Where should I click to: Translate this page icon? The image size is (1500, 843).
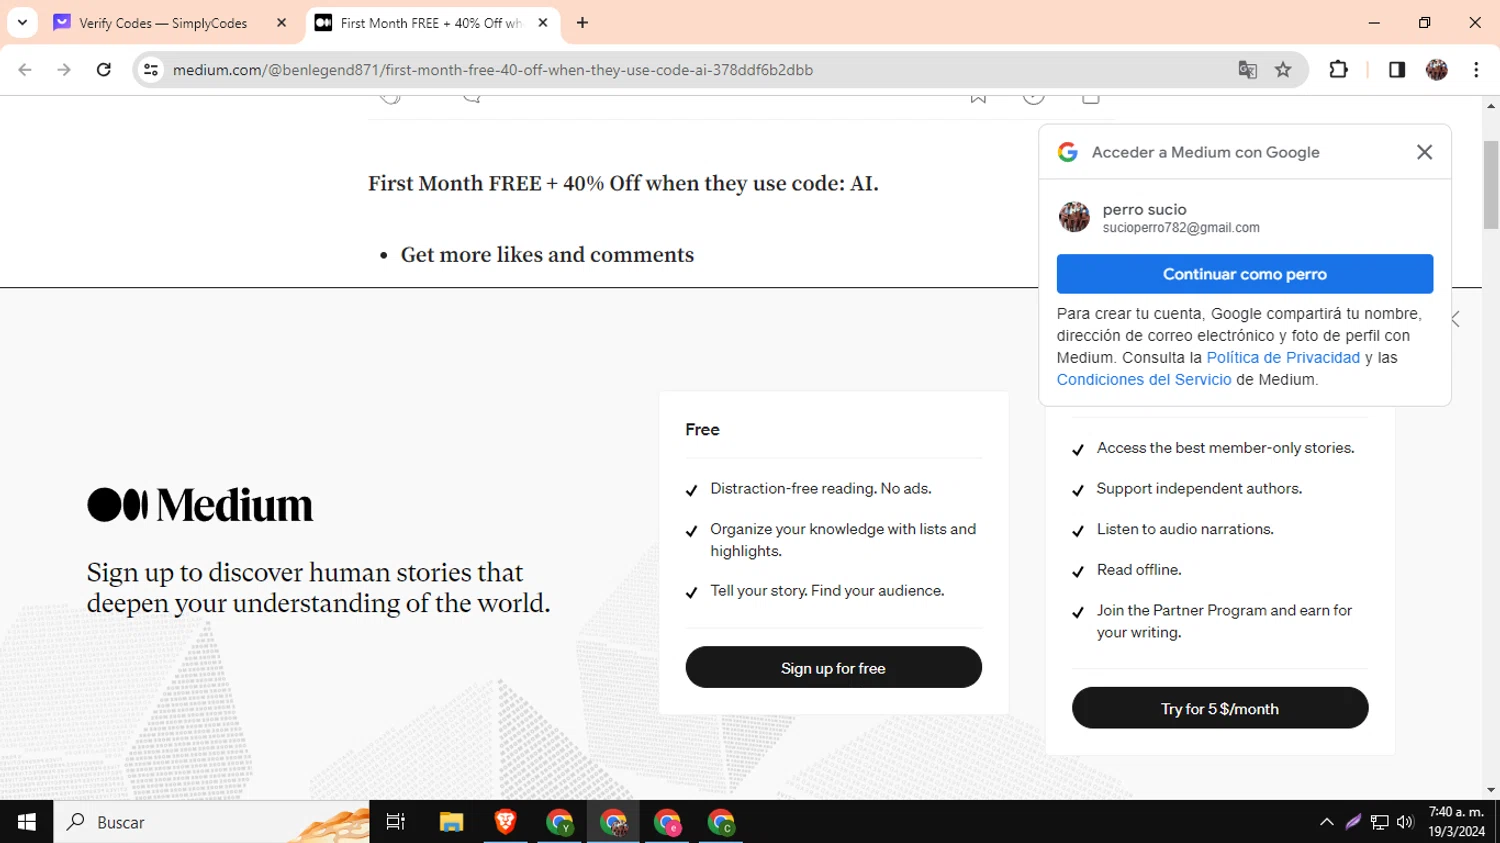1247,70
